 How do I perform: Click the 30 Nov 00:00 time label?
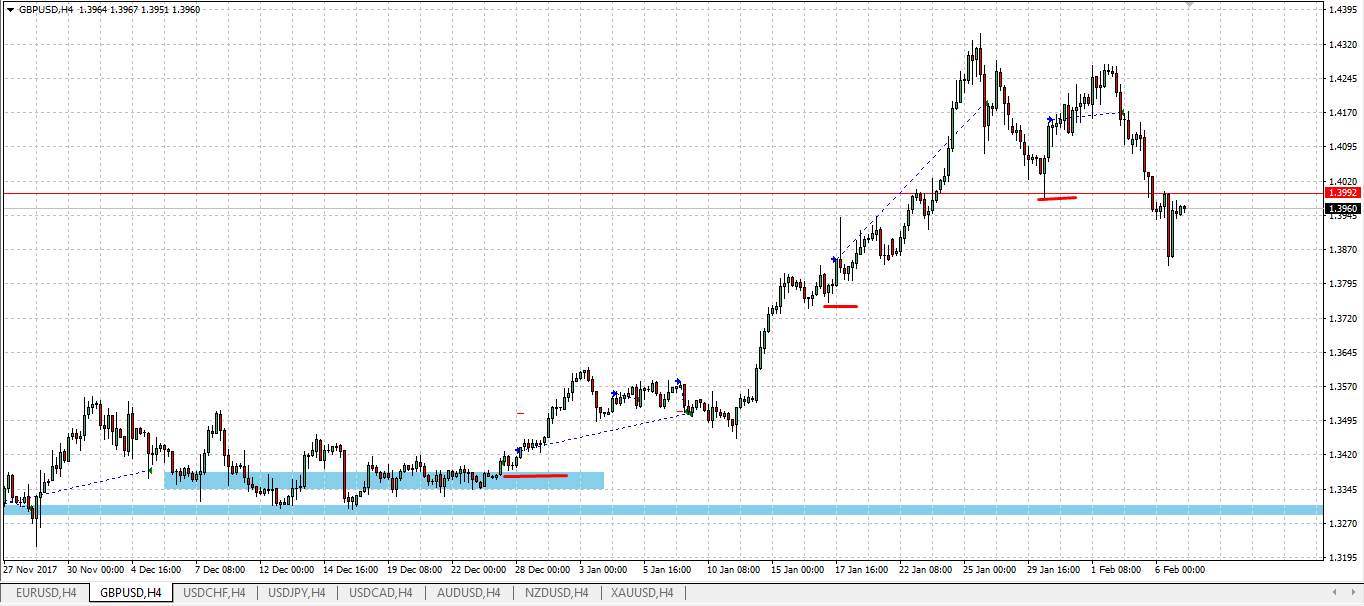[x=97, y=570]
